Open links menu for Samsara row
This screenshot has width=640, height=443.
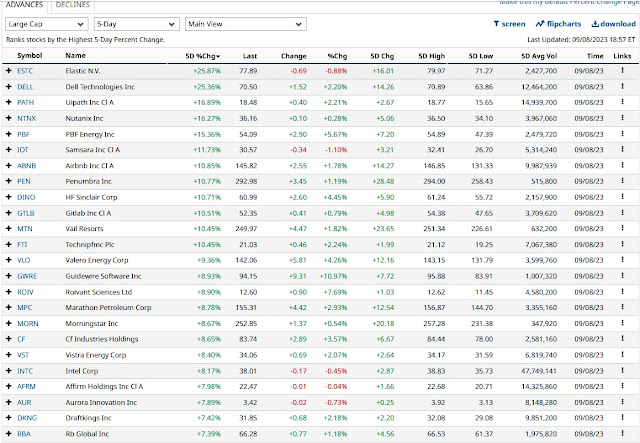[x=622, y=149]
